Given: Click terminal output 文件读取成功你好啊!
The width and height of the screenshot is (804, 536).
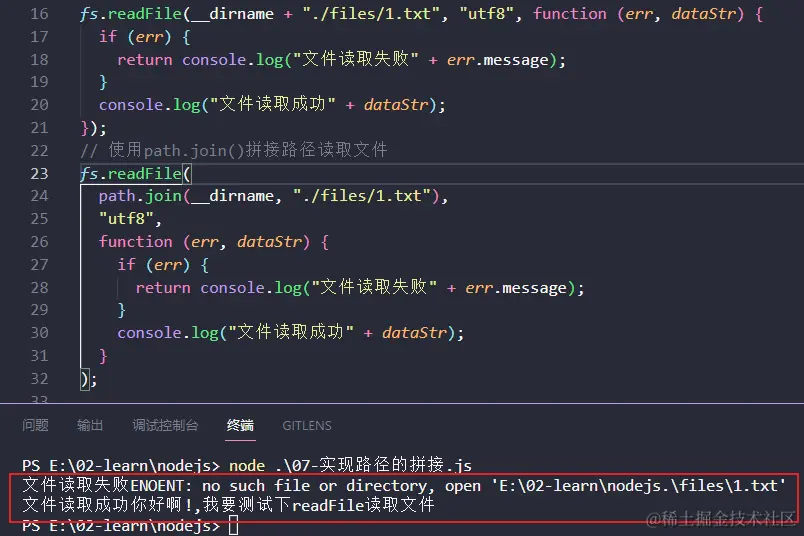Looking at the screenshot, I should click(x=107, y=505).
